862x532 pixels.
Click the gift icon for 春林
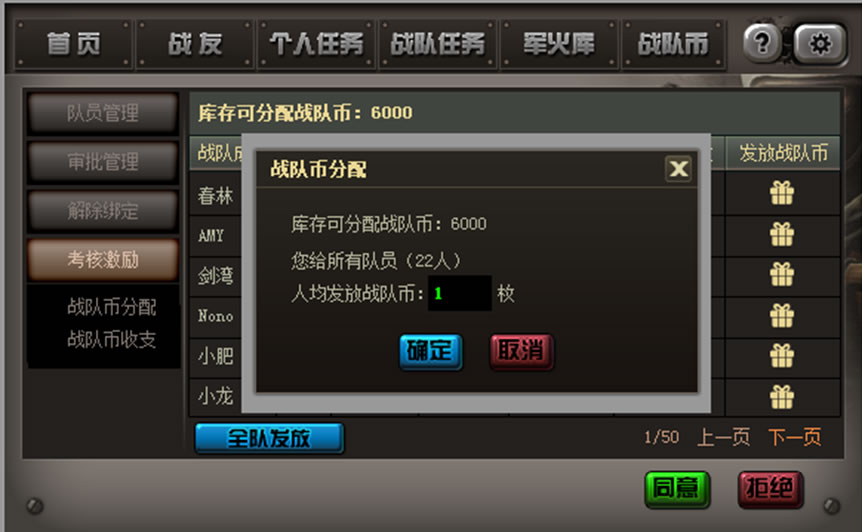(x=782, y=193)
